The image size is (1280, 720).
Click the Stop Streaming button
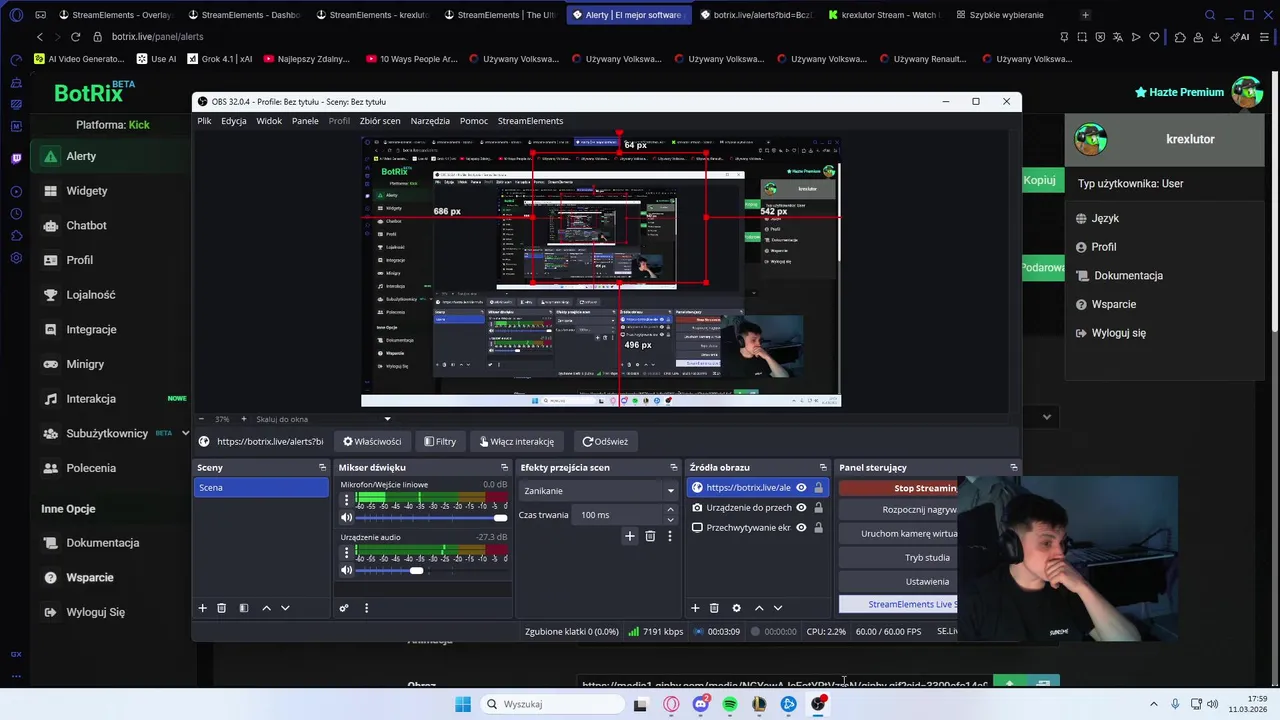pos(898,488)
